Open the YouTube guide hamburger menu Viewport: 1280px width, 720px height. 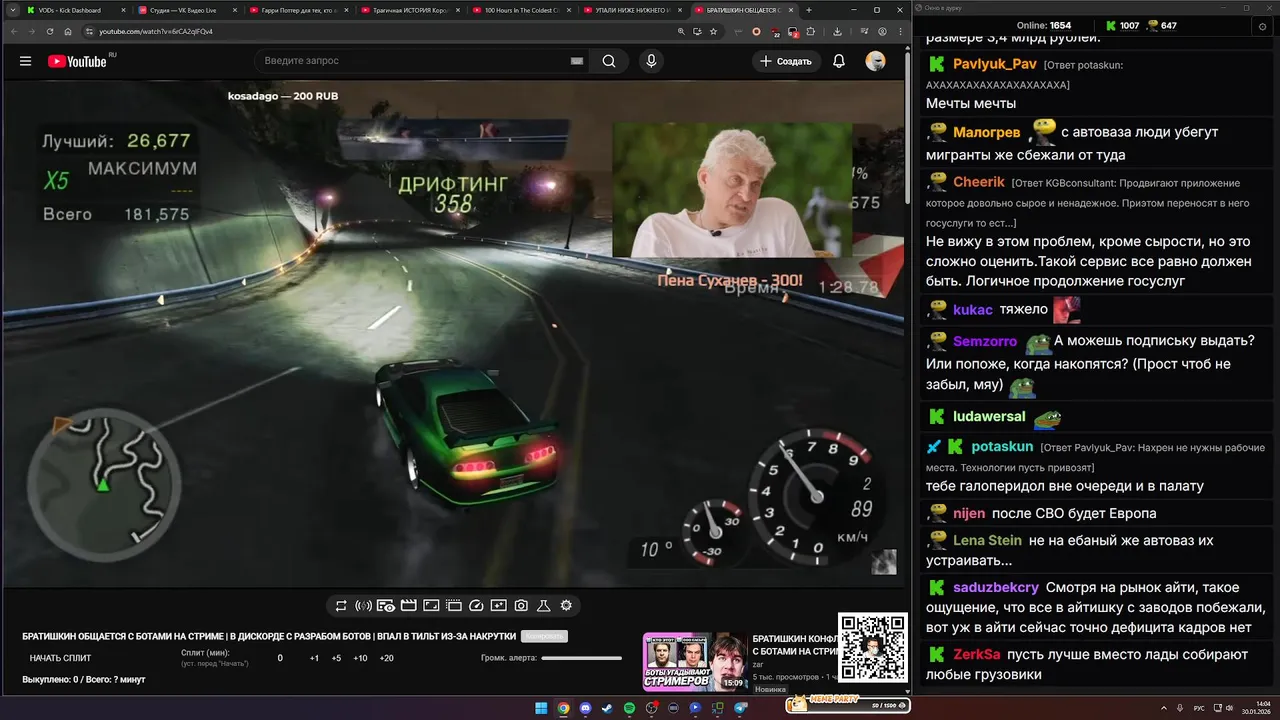coord(25,61)
